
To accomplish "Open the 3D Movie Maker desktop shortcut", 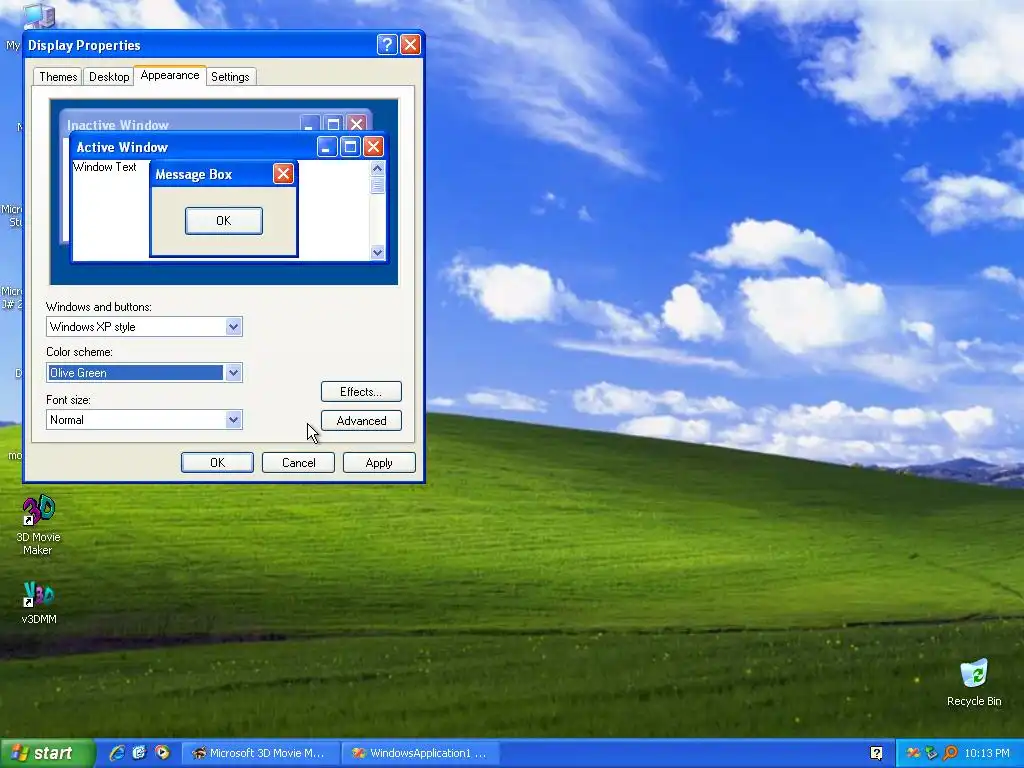I will click(x=38, y=526).
